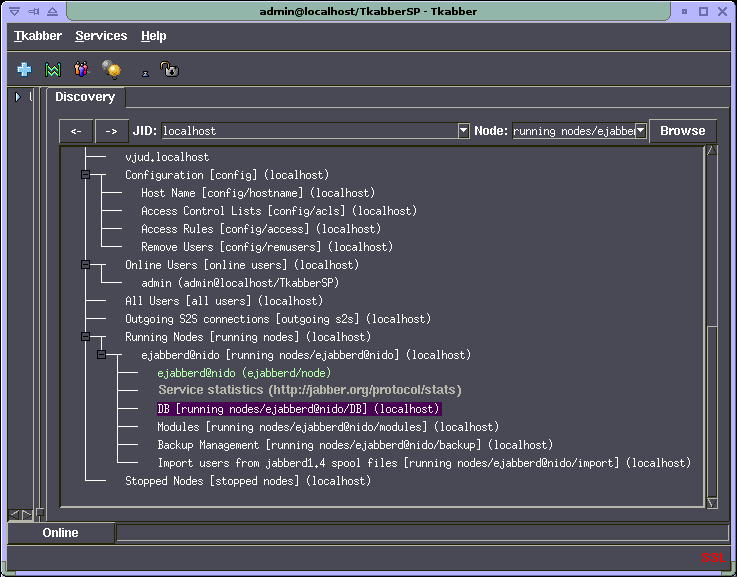
Task: Collapse the Running Nodes tree branch
Action: pos(85,337)
